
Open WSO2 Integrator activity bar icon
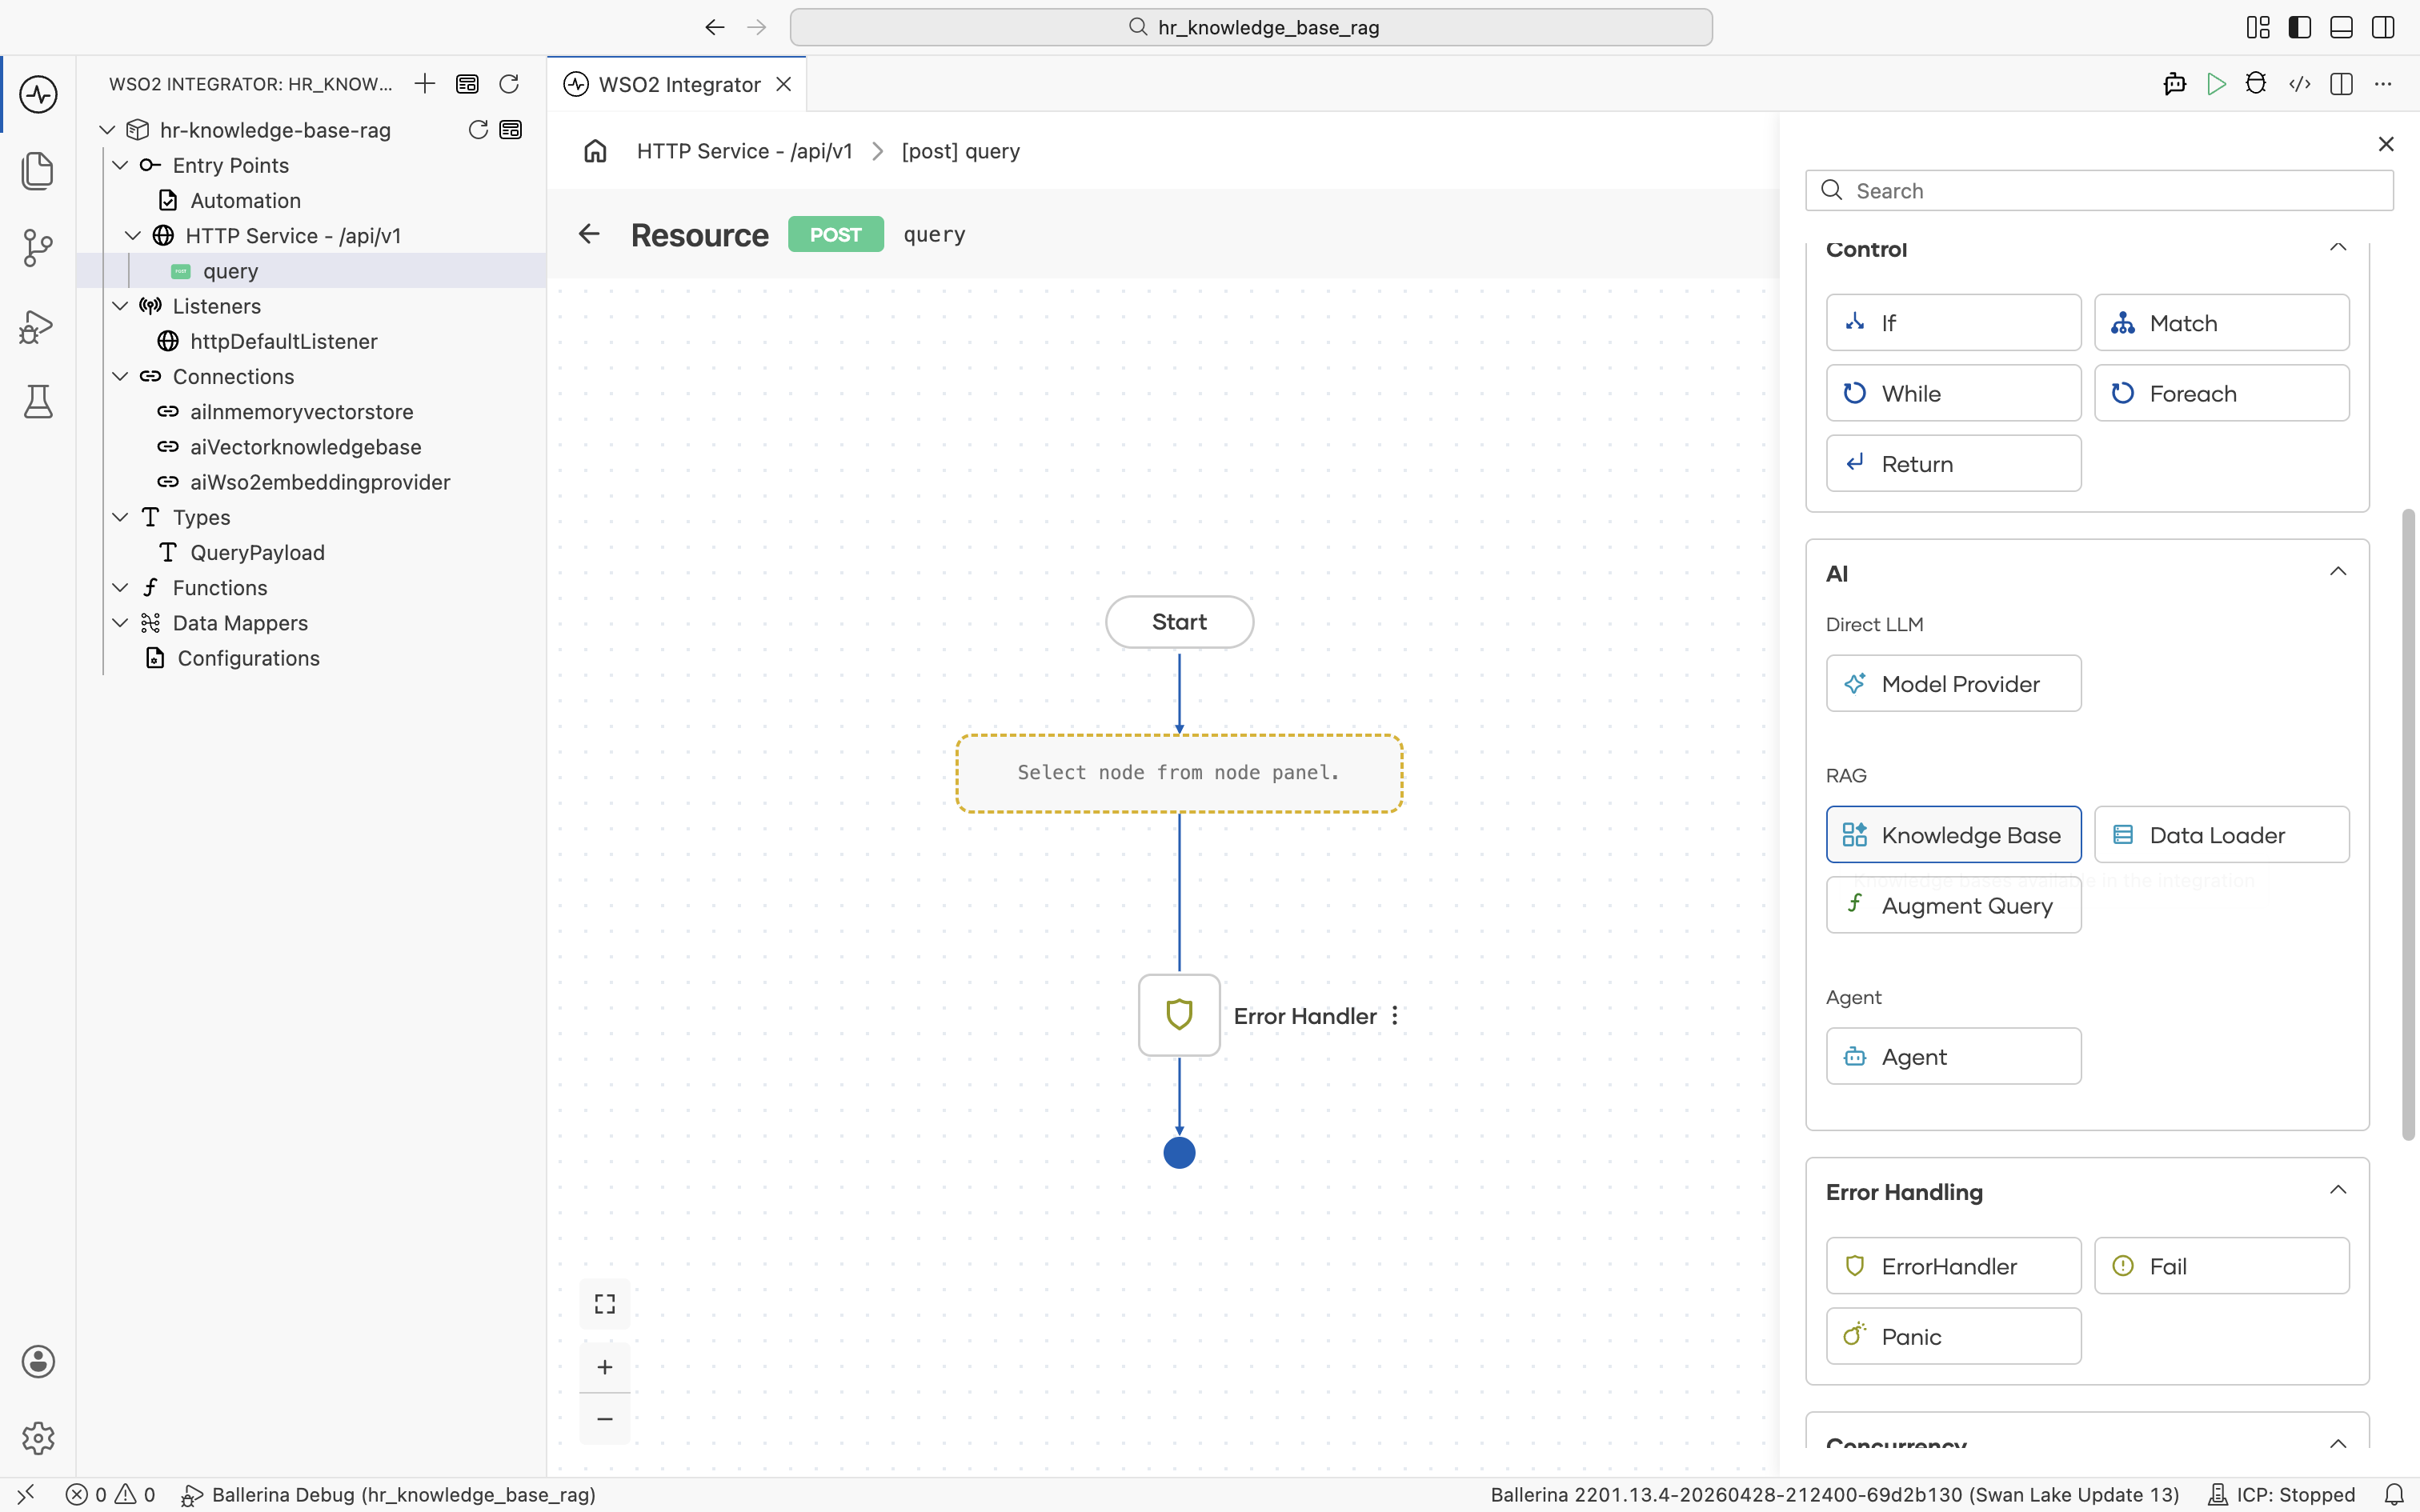point(38,95)
